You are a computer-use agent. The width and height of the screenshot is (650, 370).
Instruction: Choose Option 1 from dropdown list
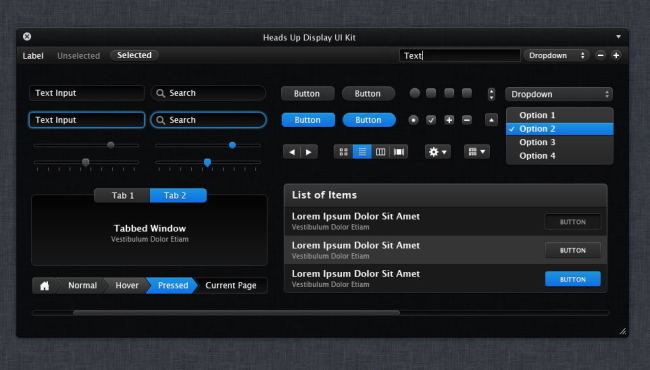point(560,115)
